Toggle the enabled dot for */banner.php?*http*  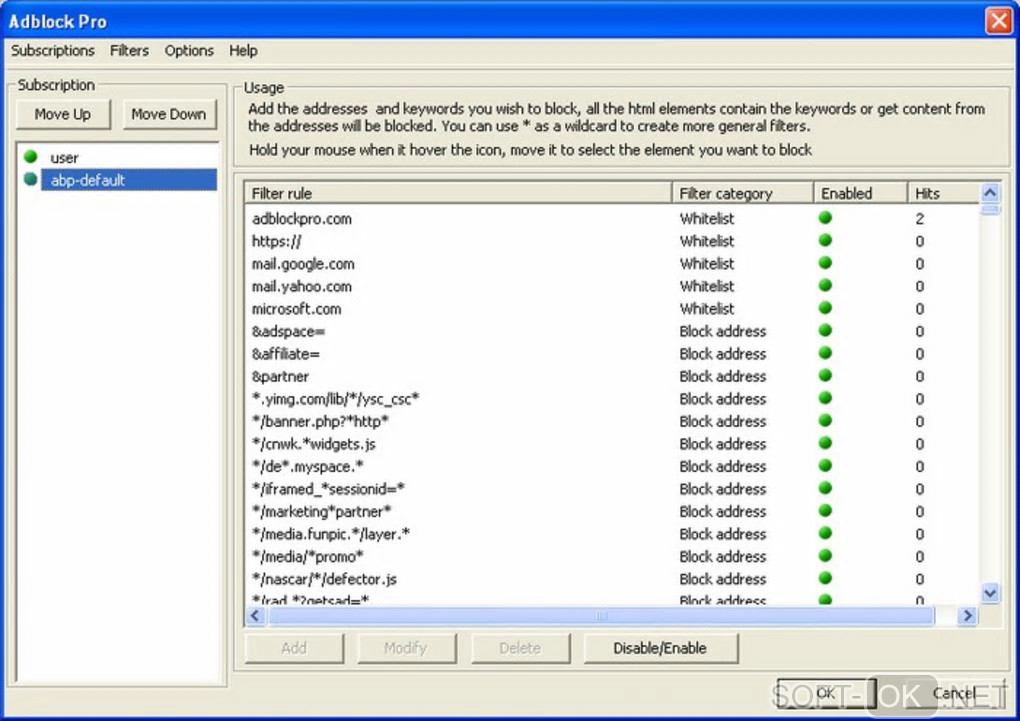[x=825, y=421]
